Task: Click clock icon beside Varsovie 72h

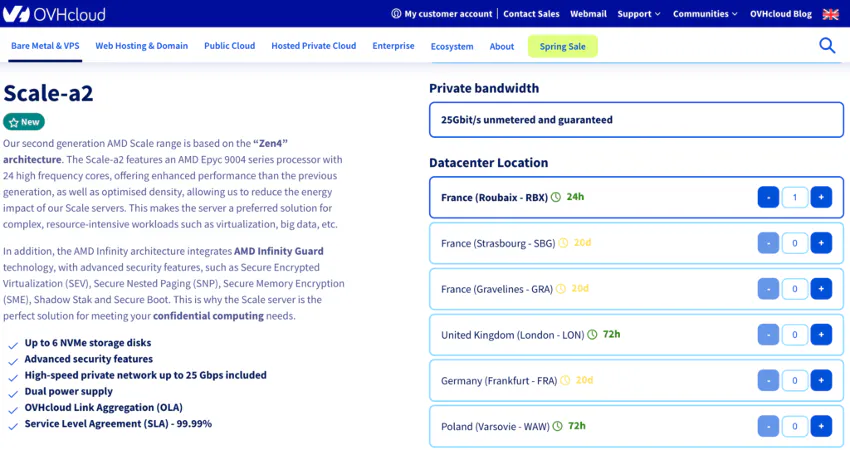Action: [x=557, y=426]
